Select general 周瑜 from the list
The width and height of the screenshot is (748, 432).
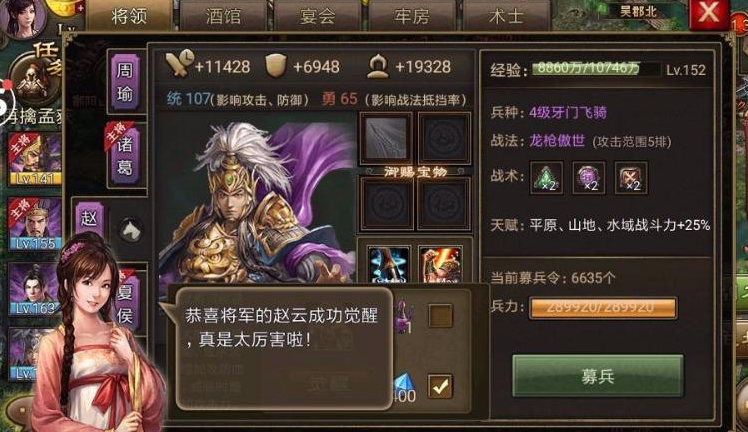click(125, 81)
